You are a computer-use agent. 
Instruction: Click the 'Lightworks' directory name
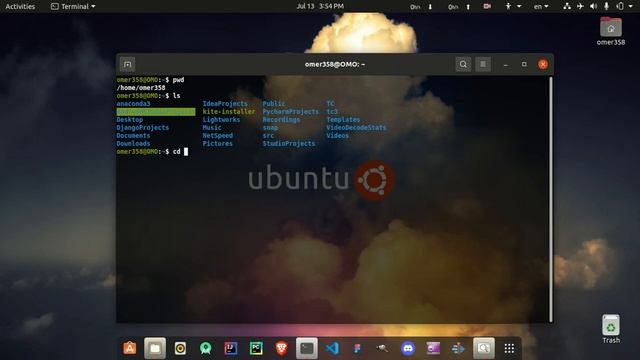(x=221, y=120)
